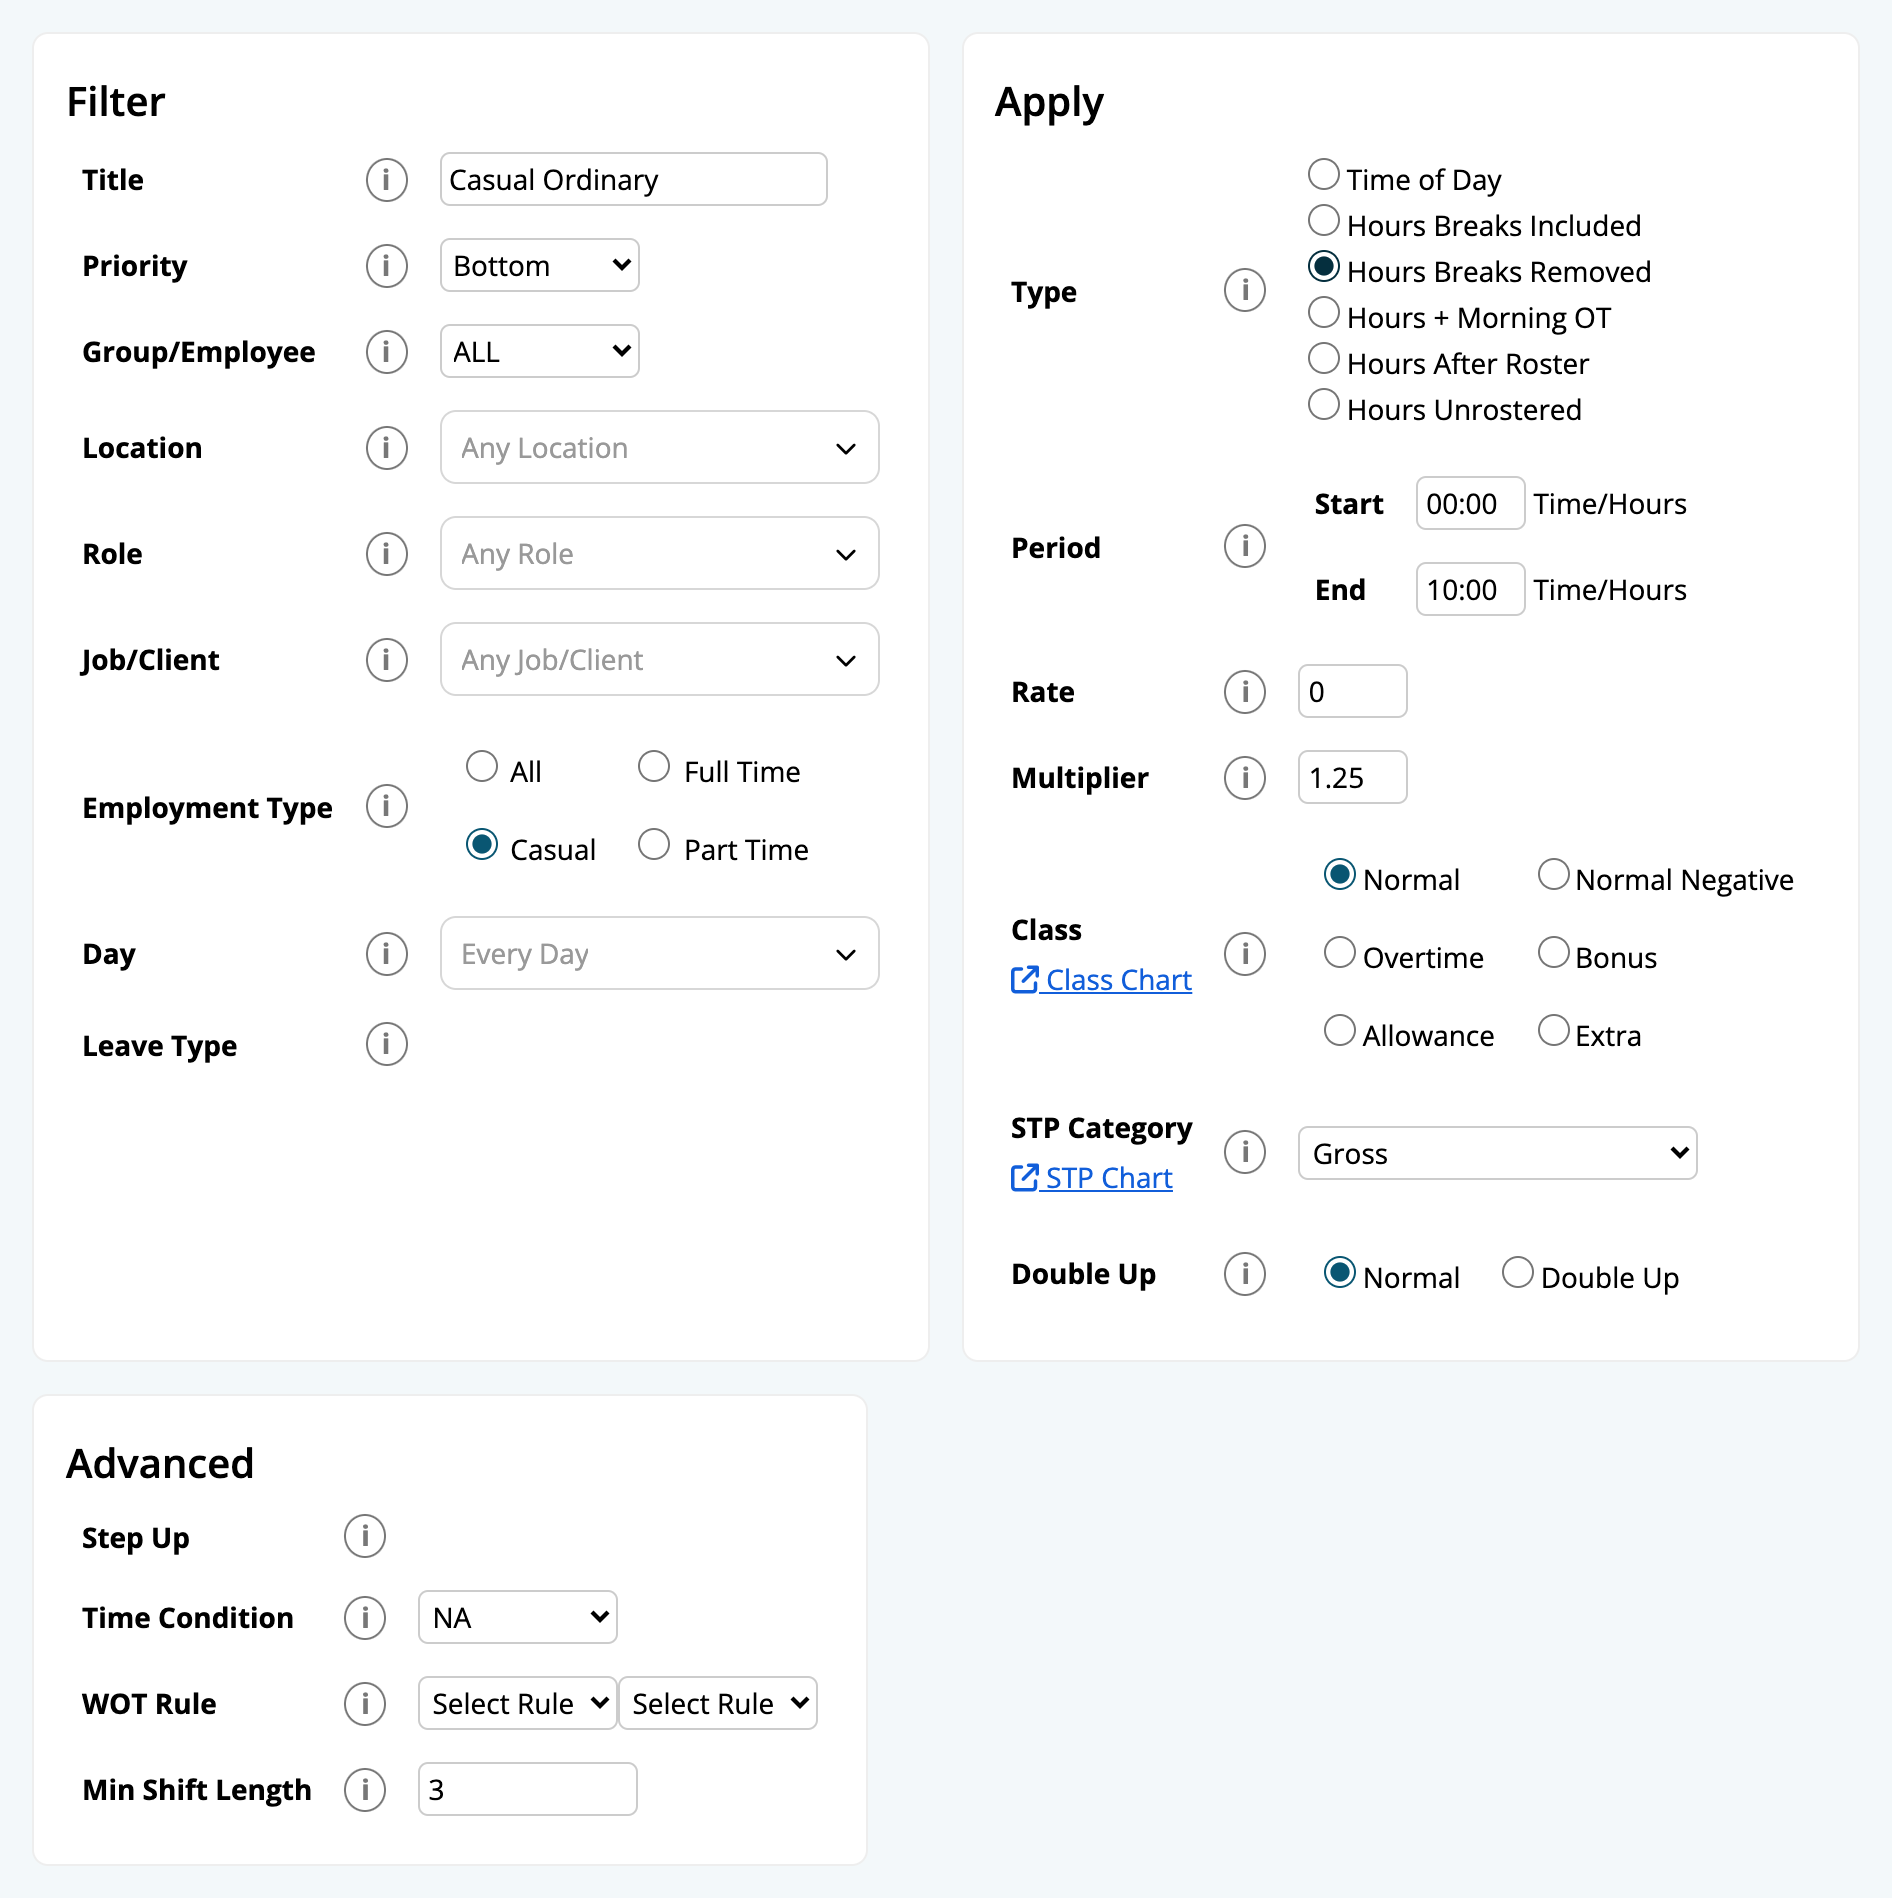Choose Hours Breaks Included radio button
The image size is (1892, 1898).
click(1324, 221)
